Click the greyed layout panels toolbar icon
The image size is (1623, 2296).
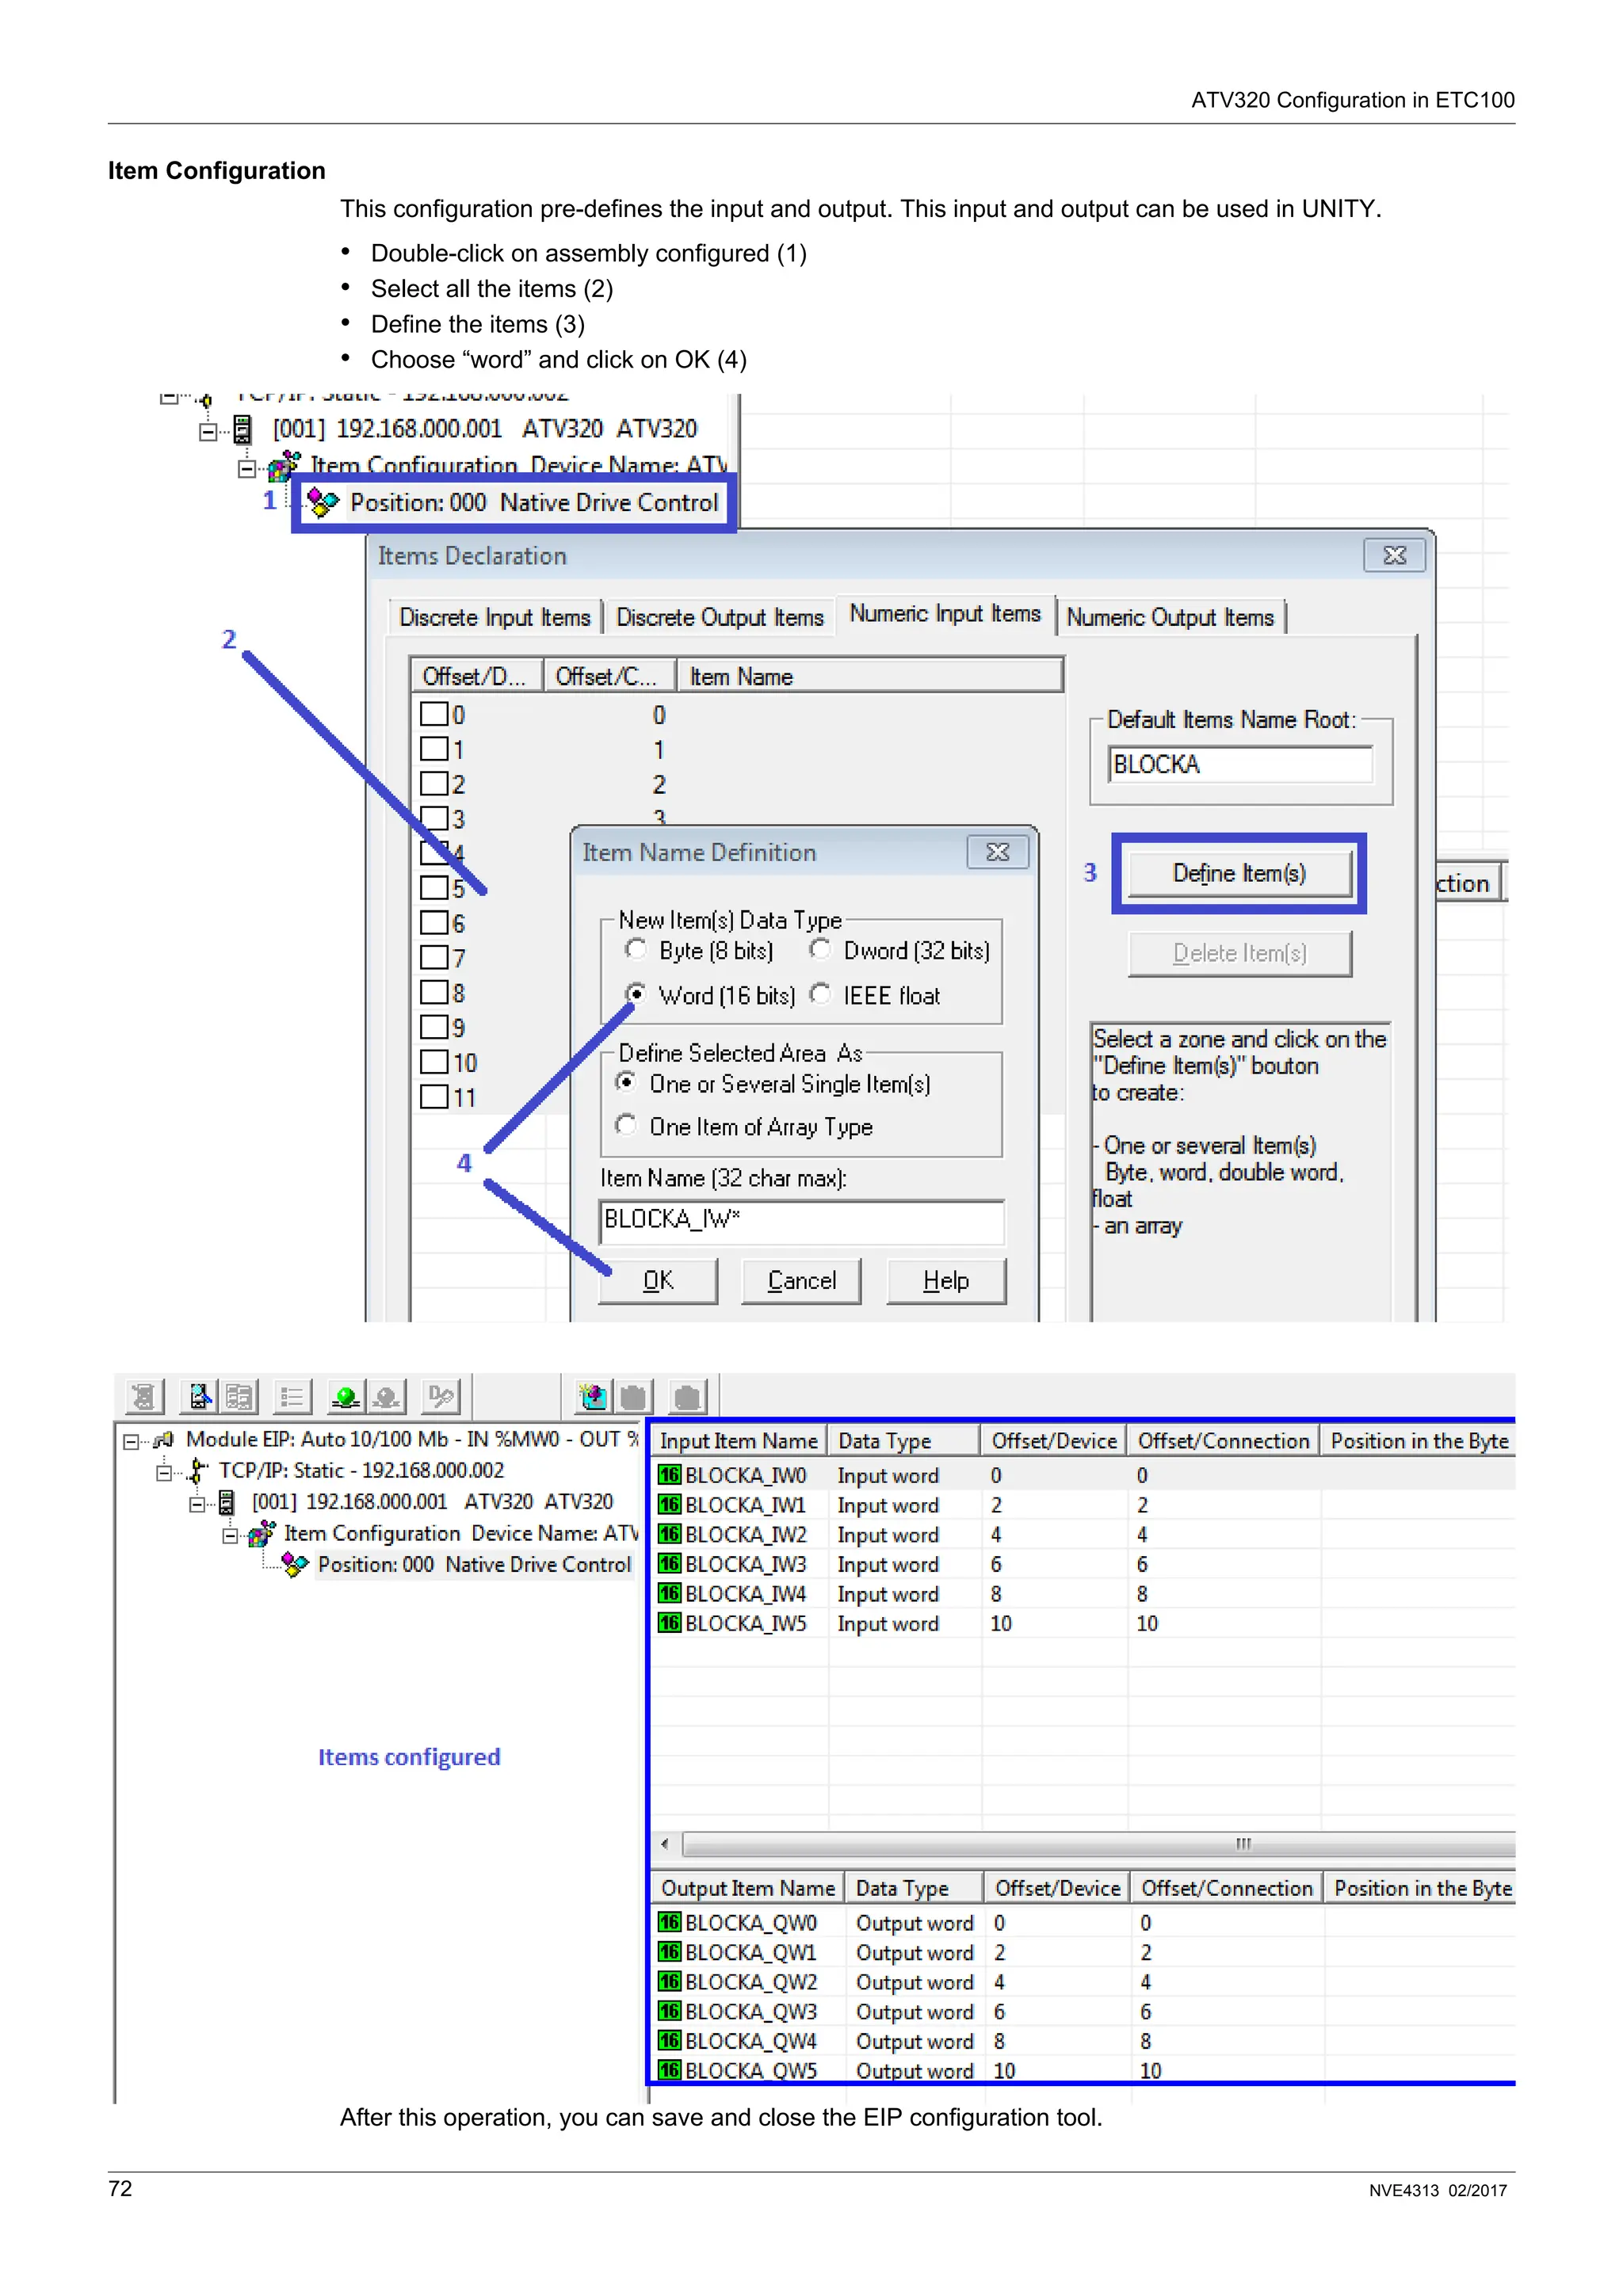pyautogui.click(x=239, y=1396)
